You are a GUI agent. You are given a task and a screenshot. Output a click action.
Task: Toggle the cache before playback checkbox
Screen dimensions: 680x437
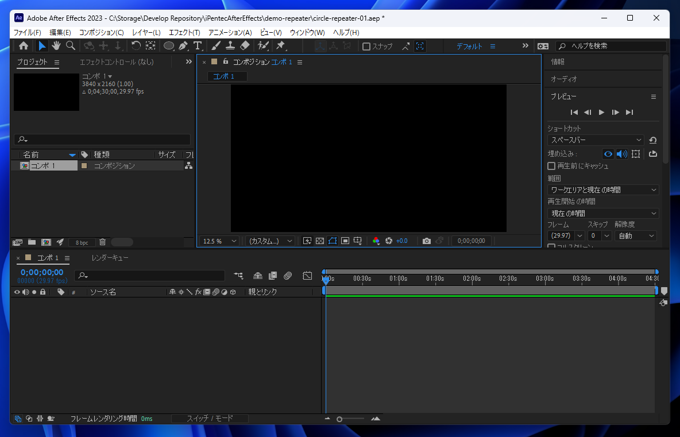(x=552, y=166)
